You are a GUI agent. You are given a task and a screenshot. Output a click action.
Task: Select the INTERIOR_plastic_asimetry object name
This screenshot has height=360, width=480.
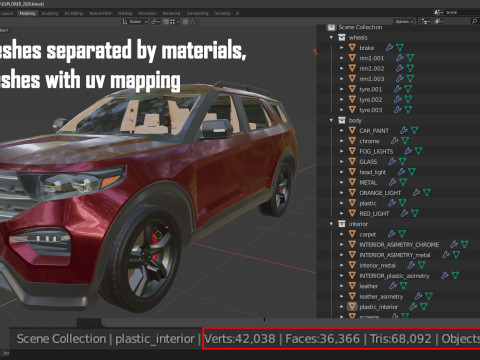click(394, 275)
